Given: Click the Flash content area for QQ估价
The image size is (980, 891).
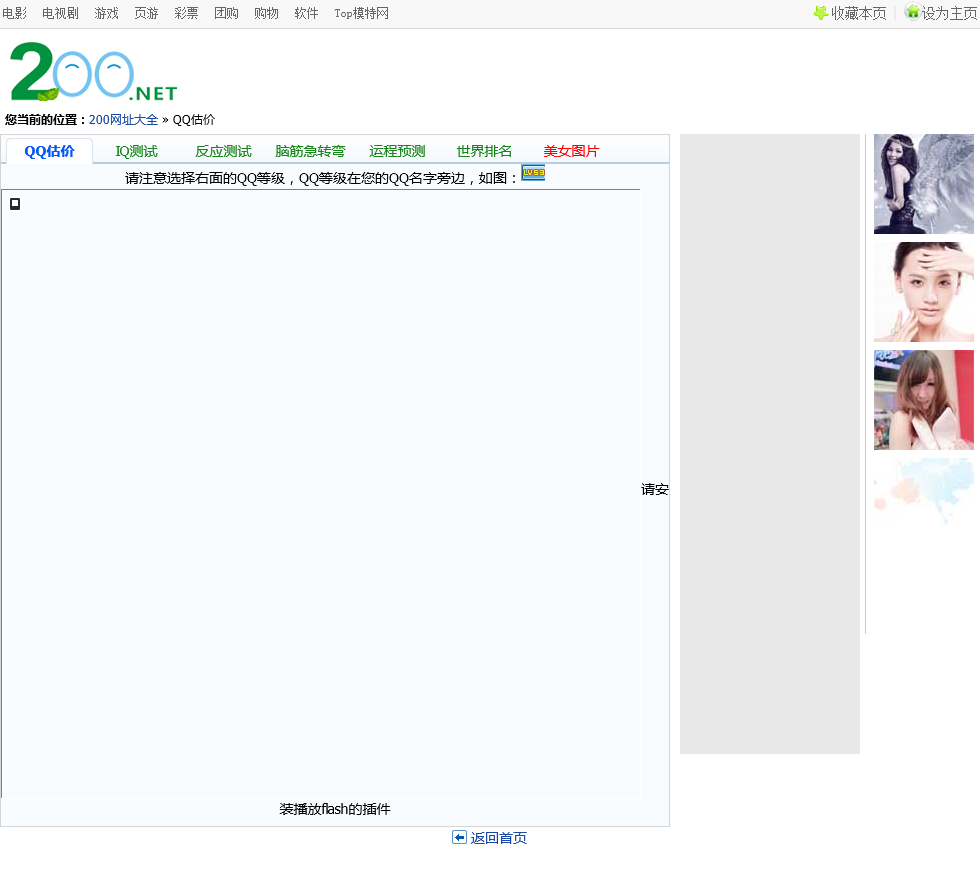Looking at the screenshot, I should (321, 494).
